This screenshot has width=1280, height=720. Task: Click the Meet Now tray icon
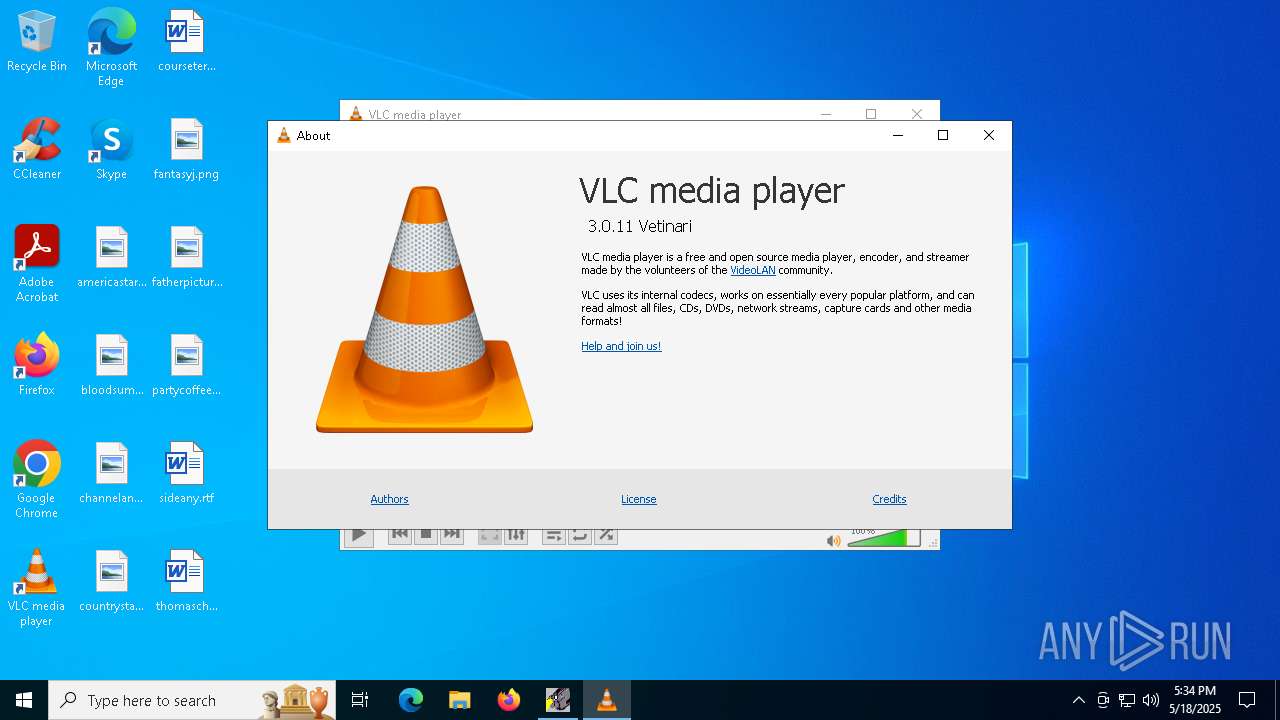coord(1103,700)
